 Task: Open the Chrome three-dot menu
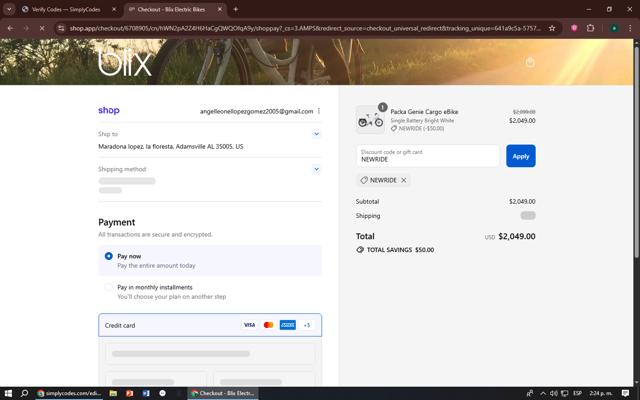click(x=630, y=28)
